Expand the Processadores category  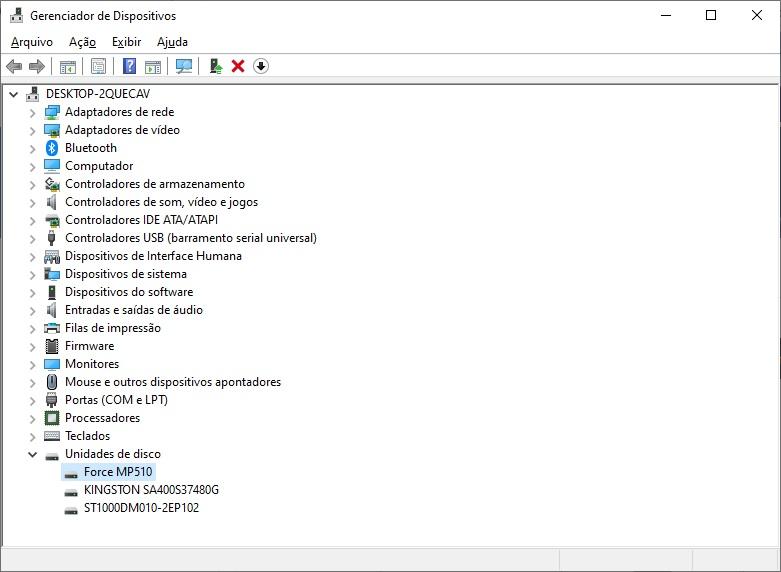click(33, 419)
